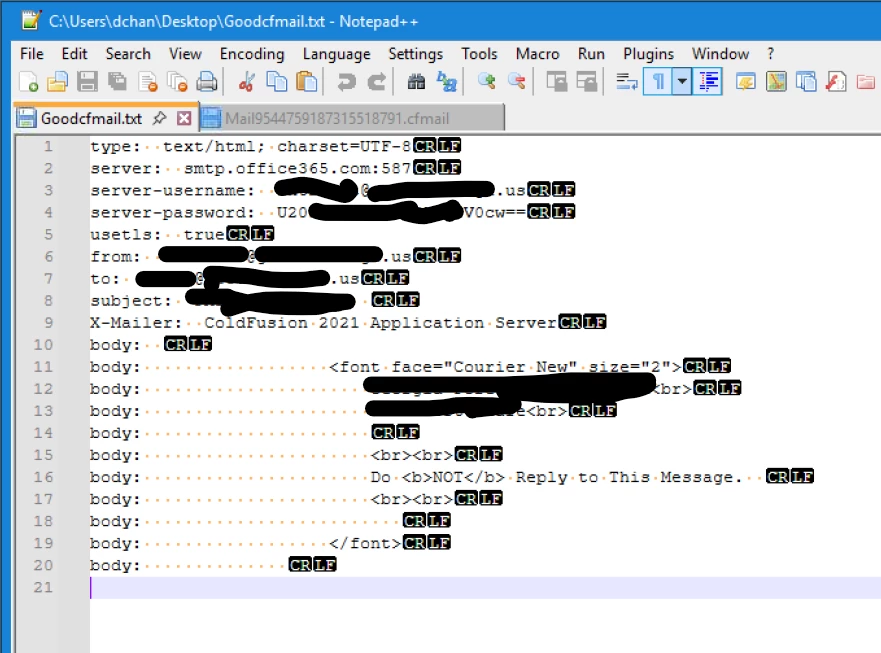This screenshot has height=653, width=881.
Task: Save the current file via toolbar icon
Action: (87, 82)
